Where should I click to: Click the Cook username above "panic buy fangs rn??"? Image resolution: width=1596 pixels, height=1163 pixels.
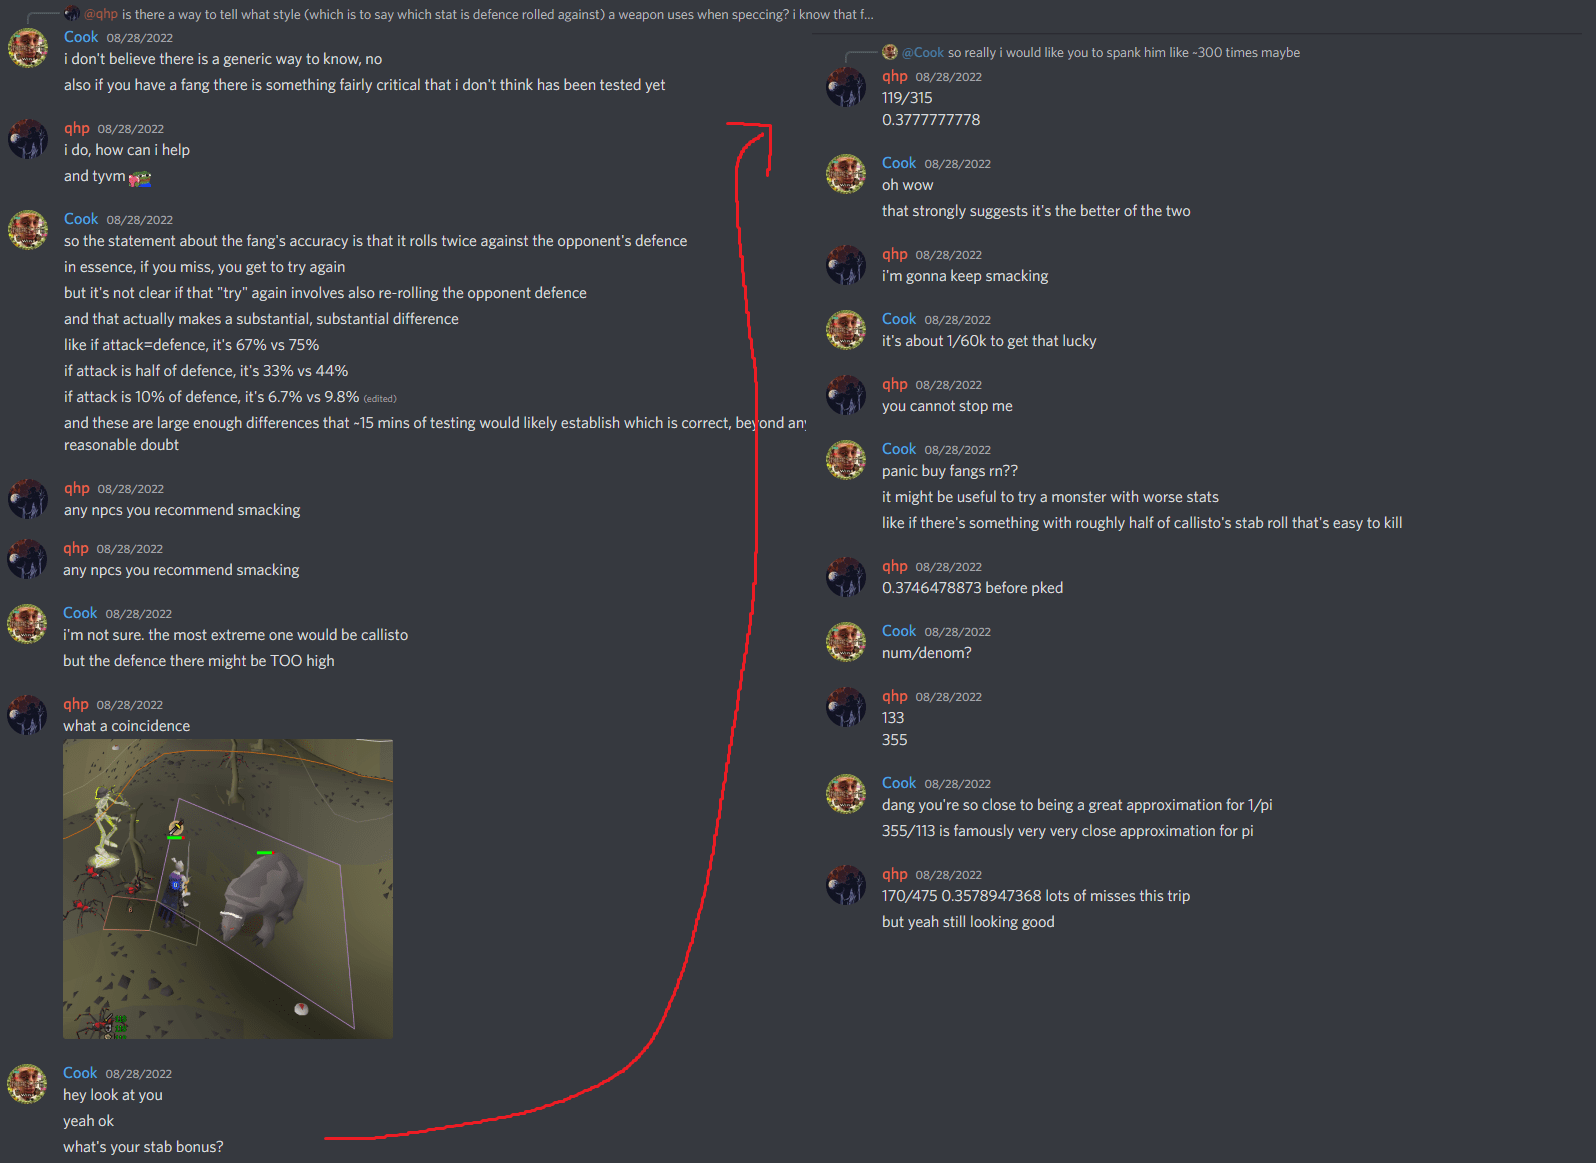click(899, 449)
